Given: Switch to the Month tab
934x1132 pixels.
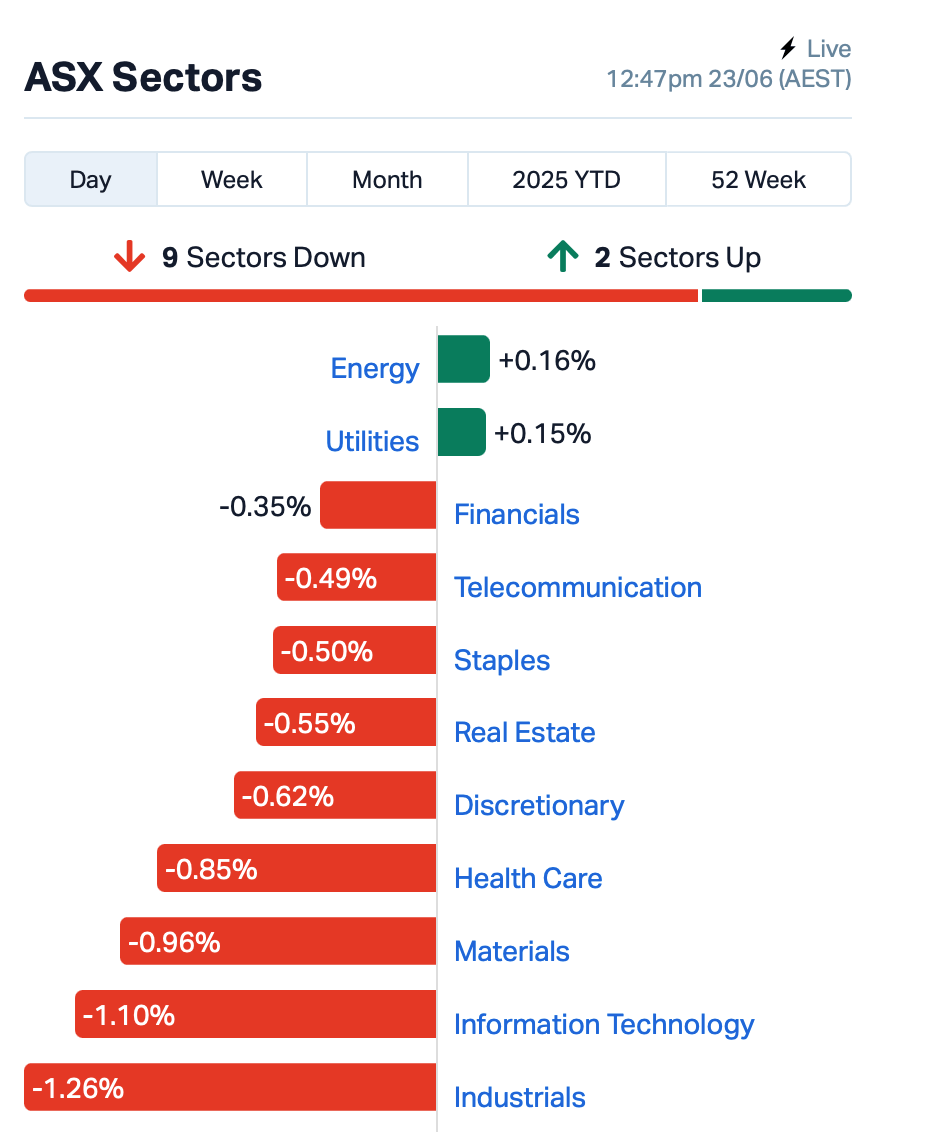Looking at the screenshot, I should (387, 179).
